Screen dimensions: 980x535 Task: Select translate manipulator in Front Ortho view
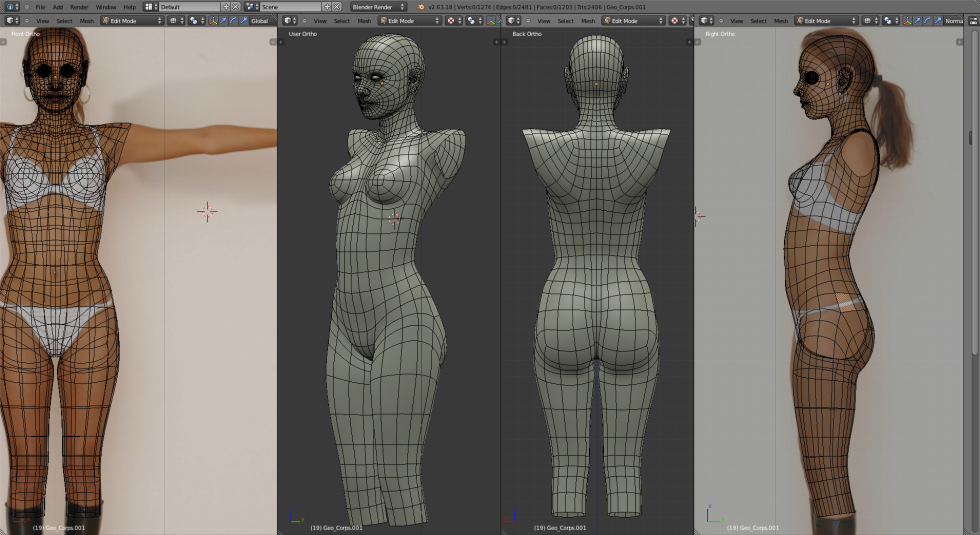click(x=223, y=20)
